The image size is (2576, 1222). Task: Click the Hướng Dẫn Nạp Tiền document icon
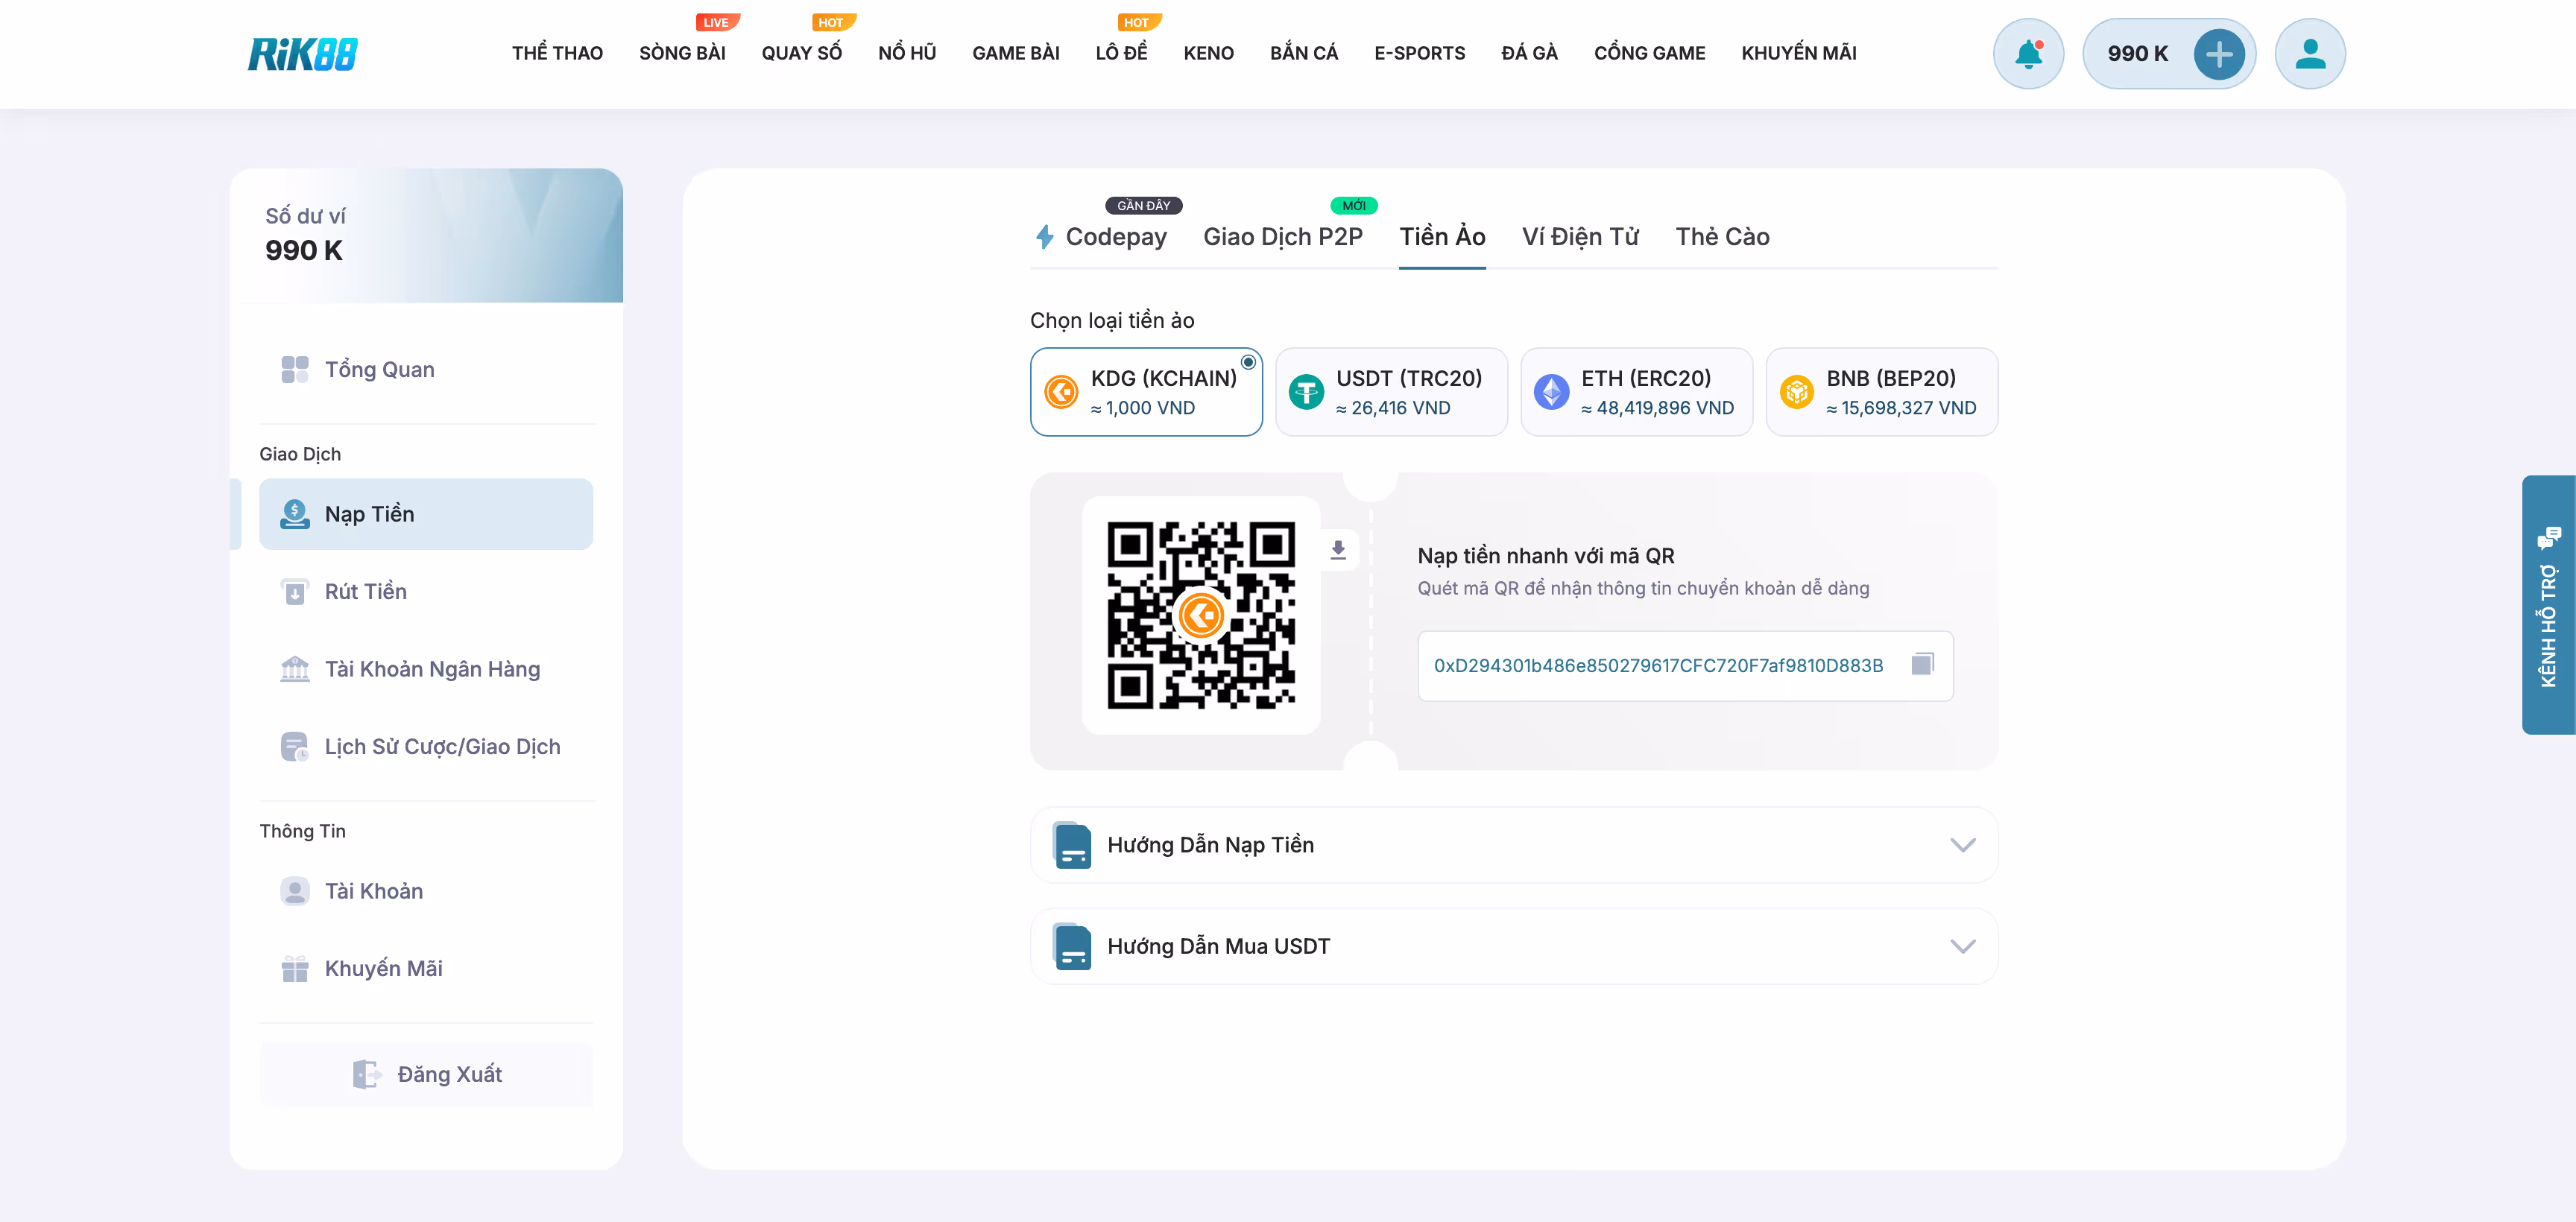(x=1072, y=845)
